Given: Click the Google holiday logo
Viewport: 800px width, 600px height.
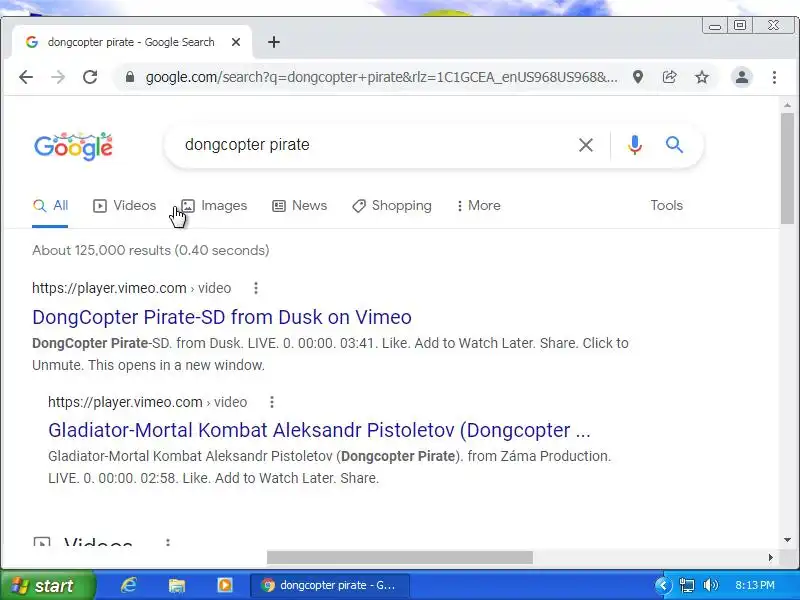Looking at the screenshot, I should (x=73, y=146).
